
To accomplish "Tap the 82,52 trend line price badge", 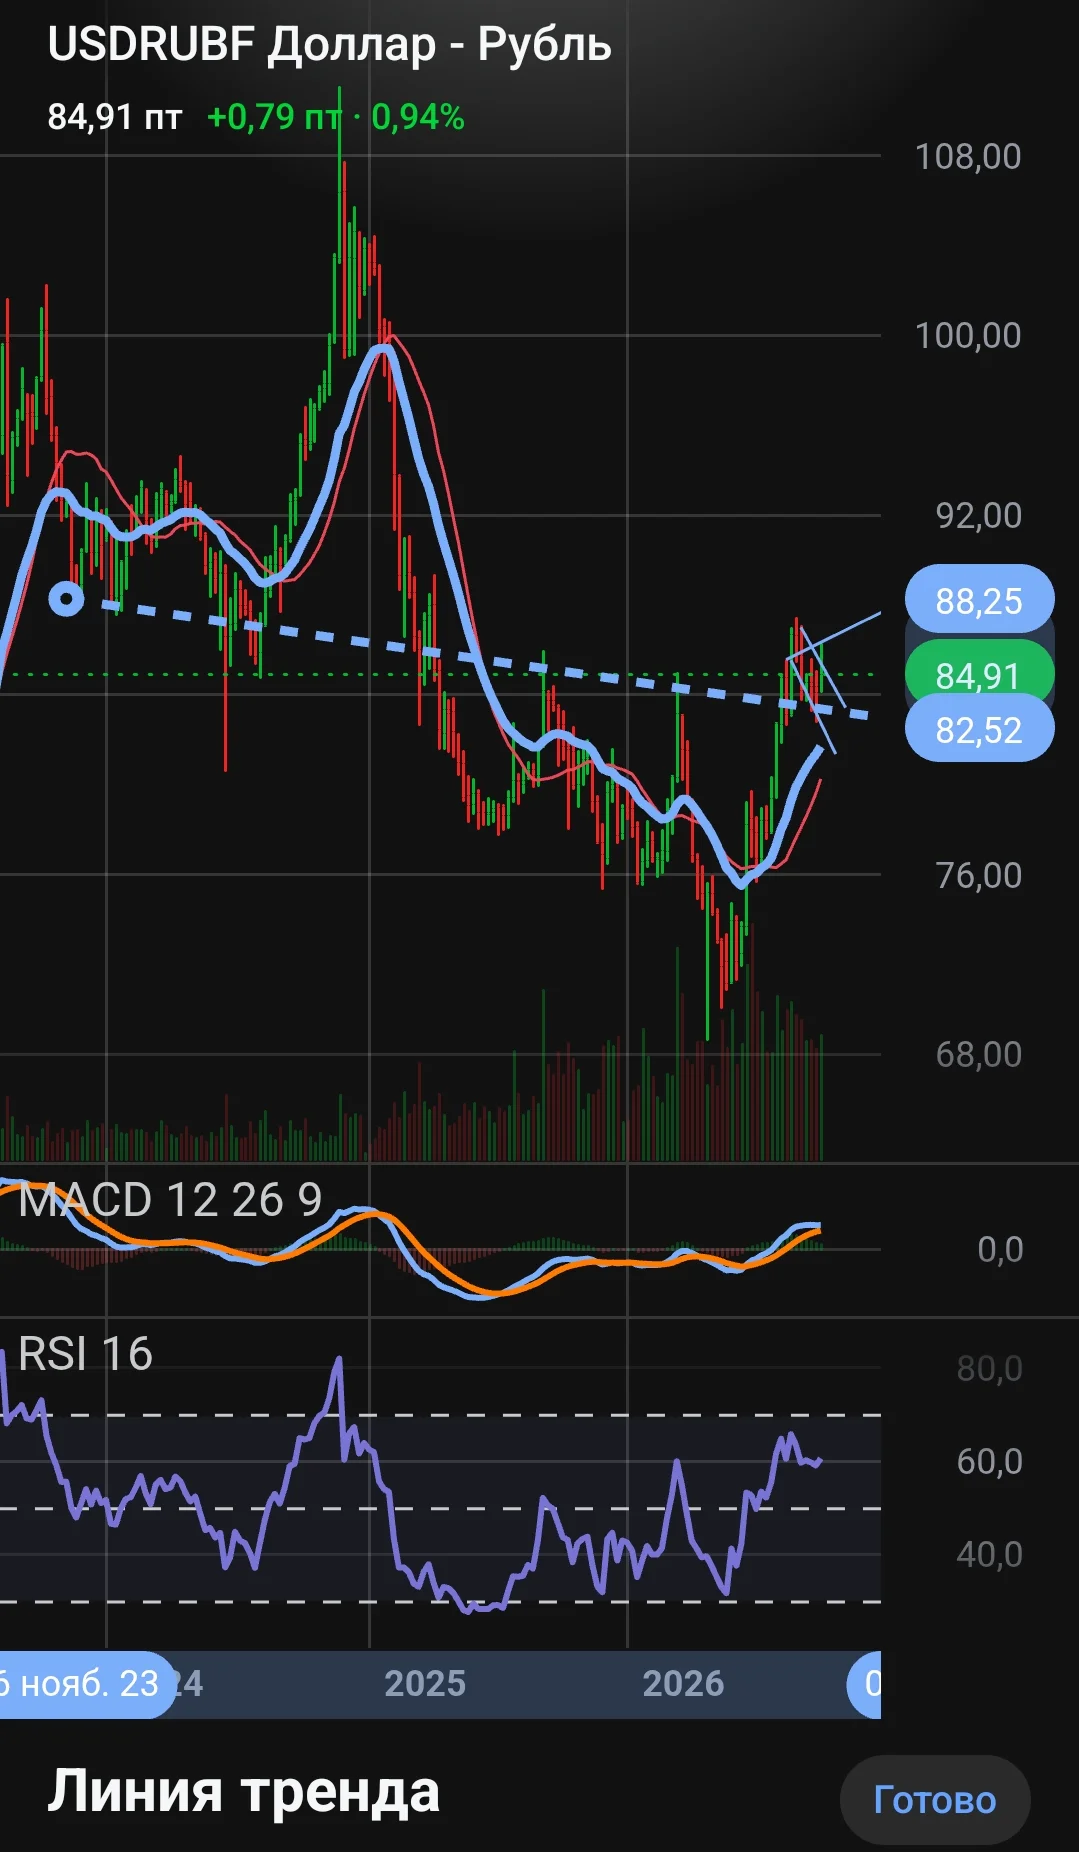I will (x=979, y=729).
